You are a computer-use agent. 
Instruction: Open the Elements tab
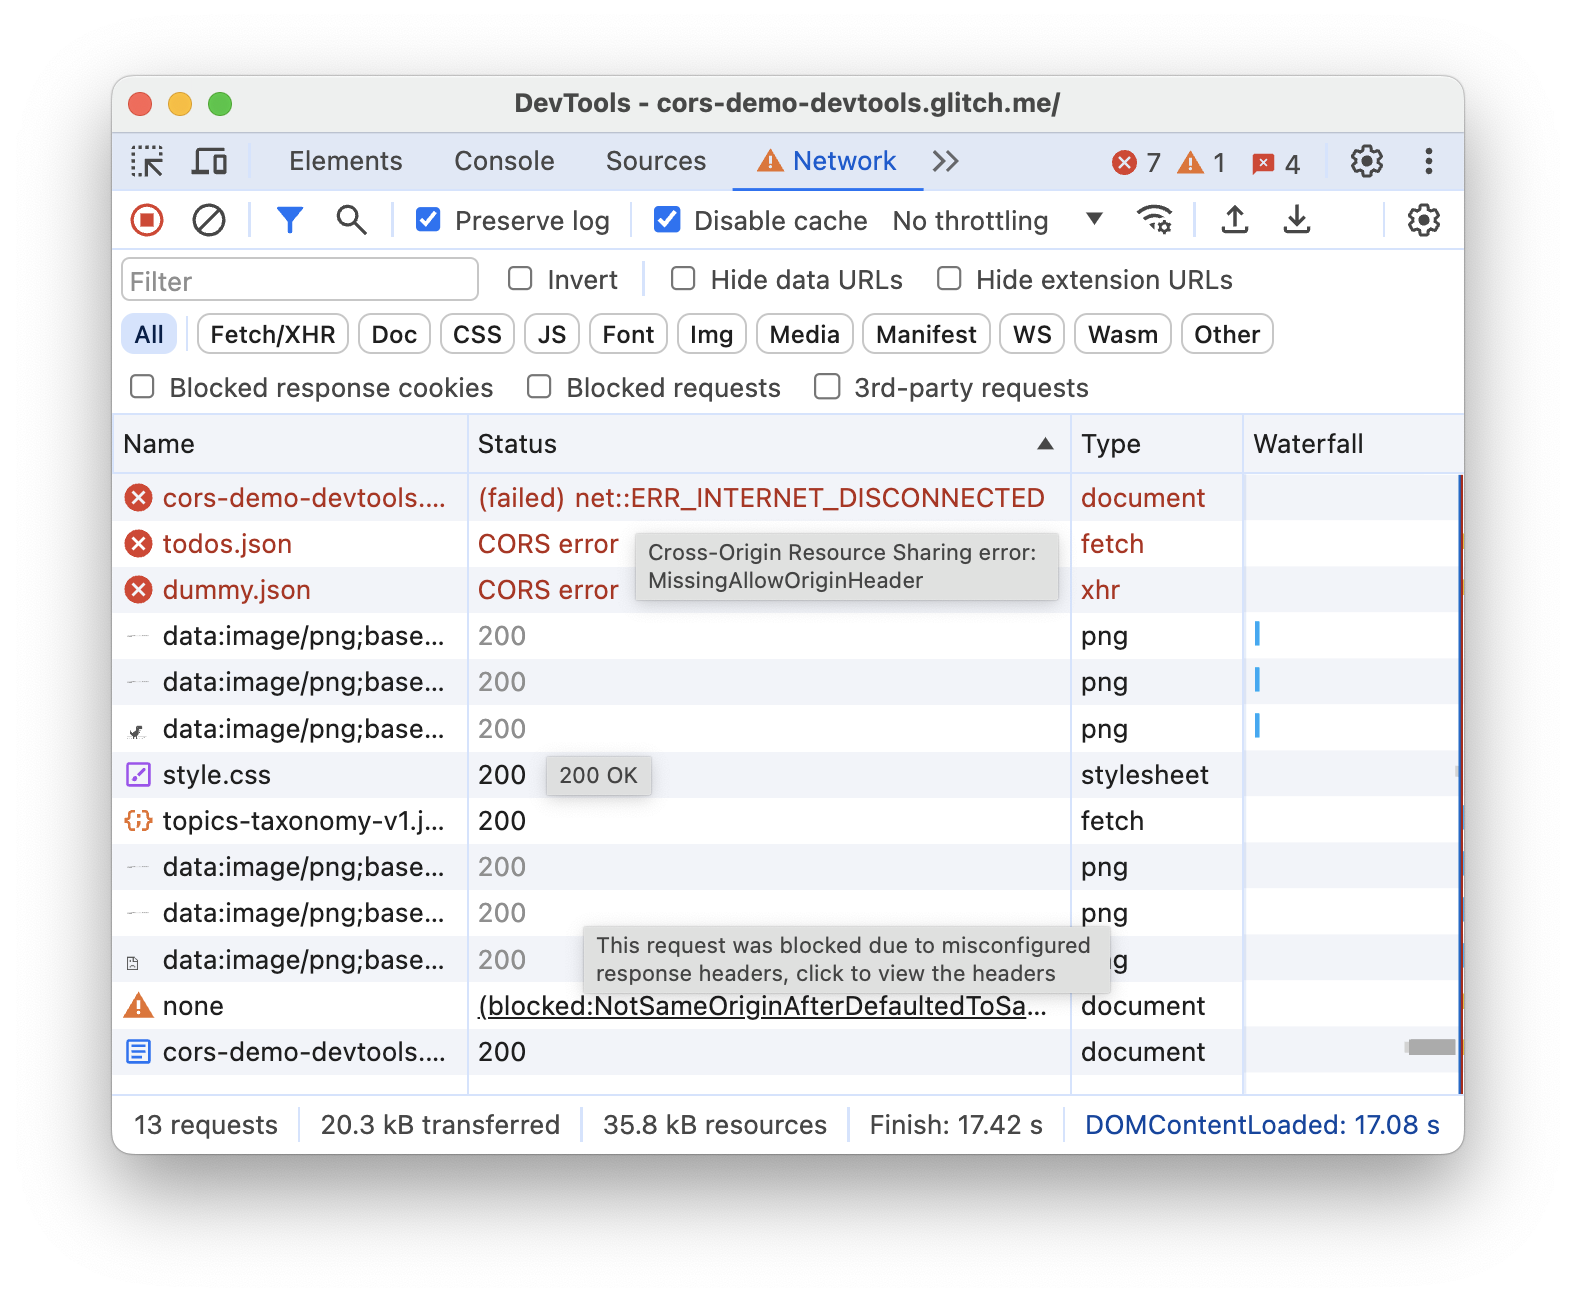345,161
